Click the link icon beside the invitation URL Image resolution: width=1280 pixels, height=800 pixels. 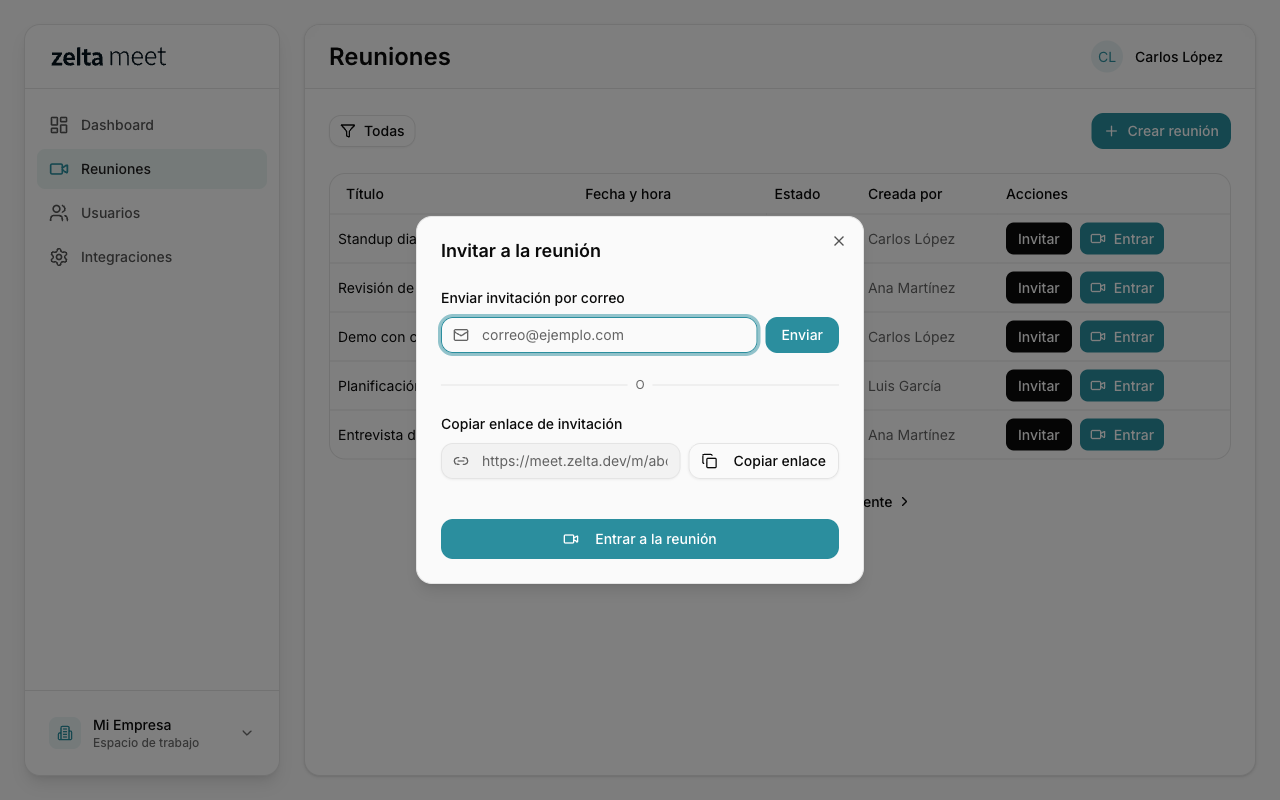pyautogui.click(x=461, y=461)
